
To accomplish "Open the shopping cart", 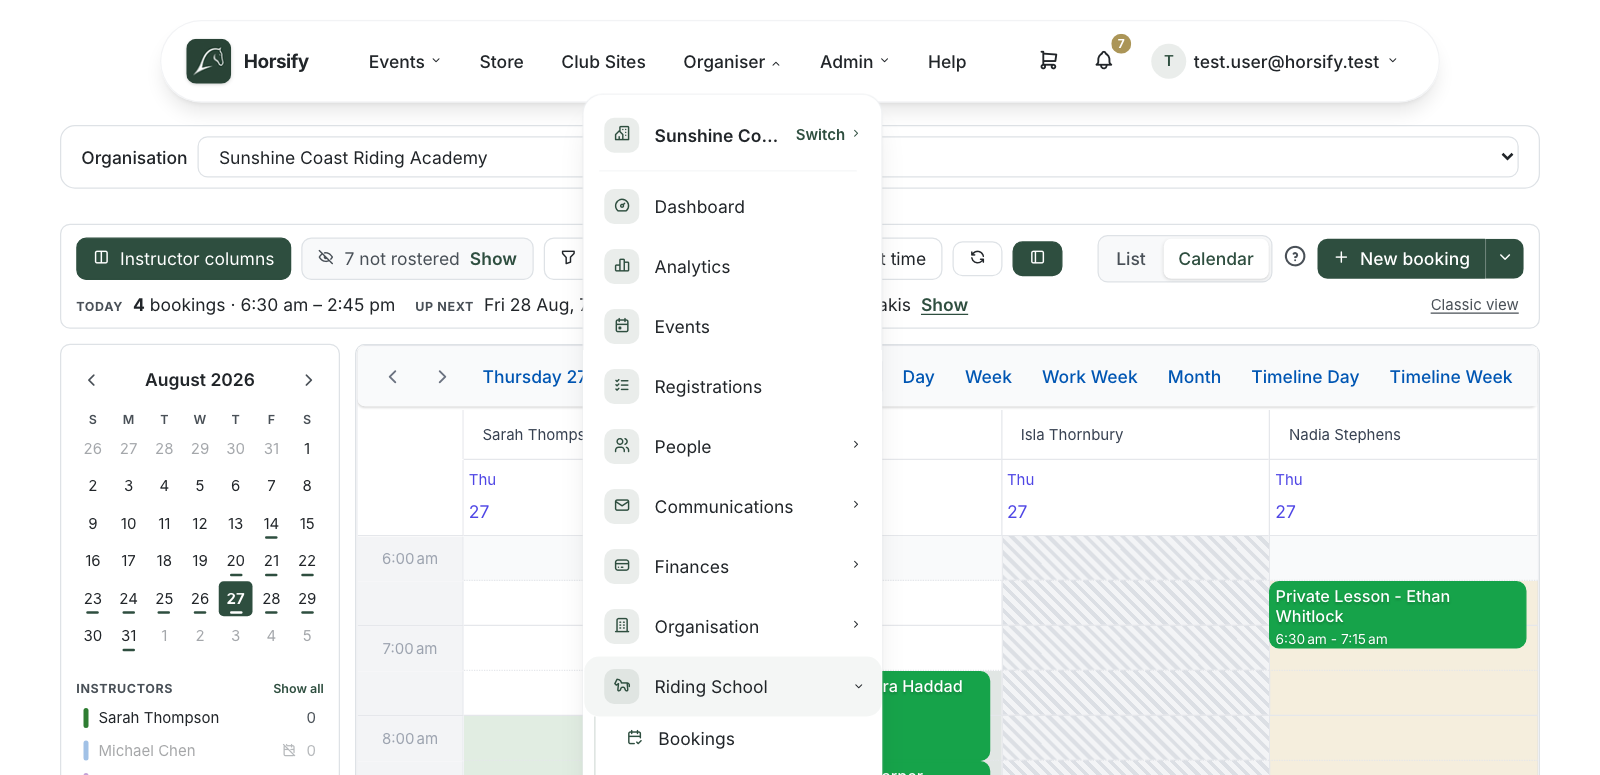I will coord(1048,61).
